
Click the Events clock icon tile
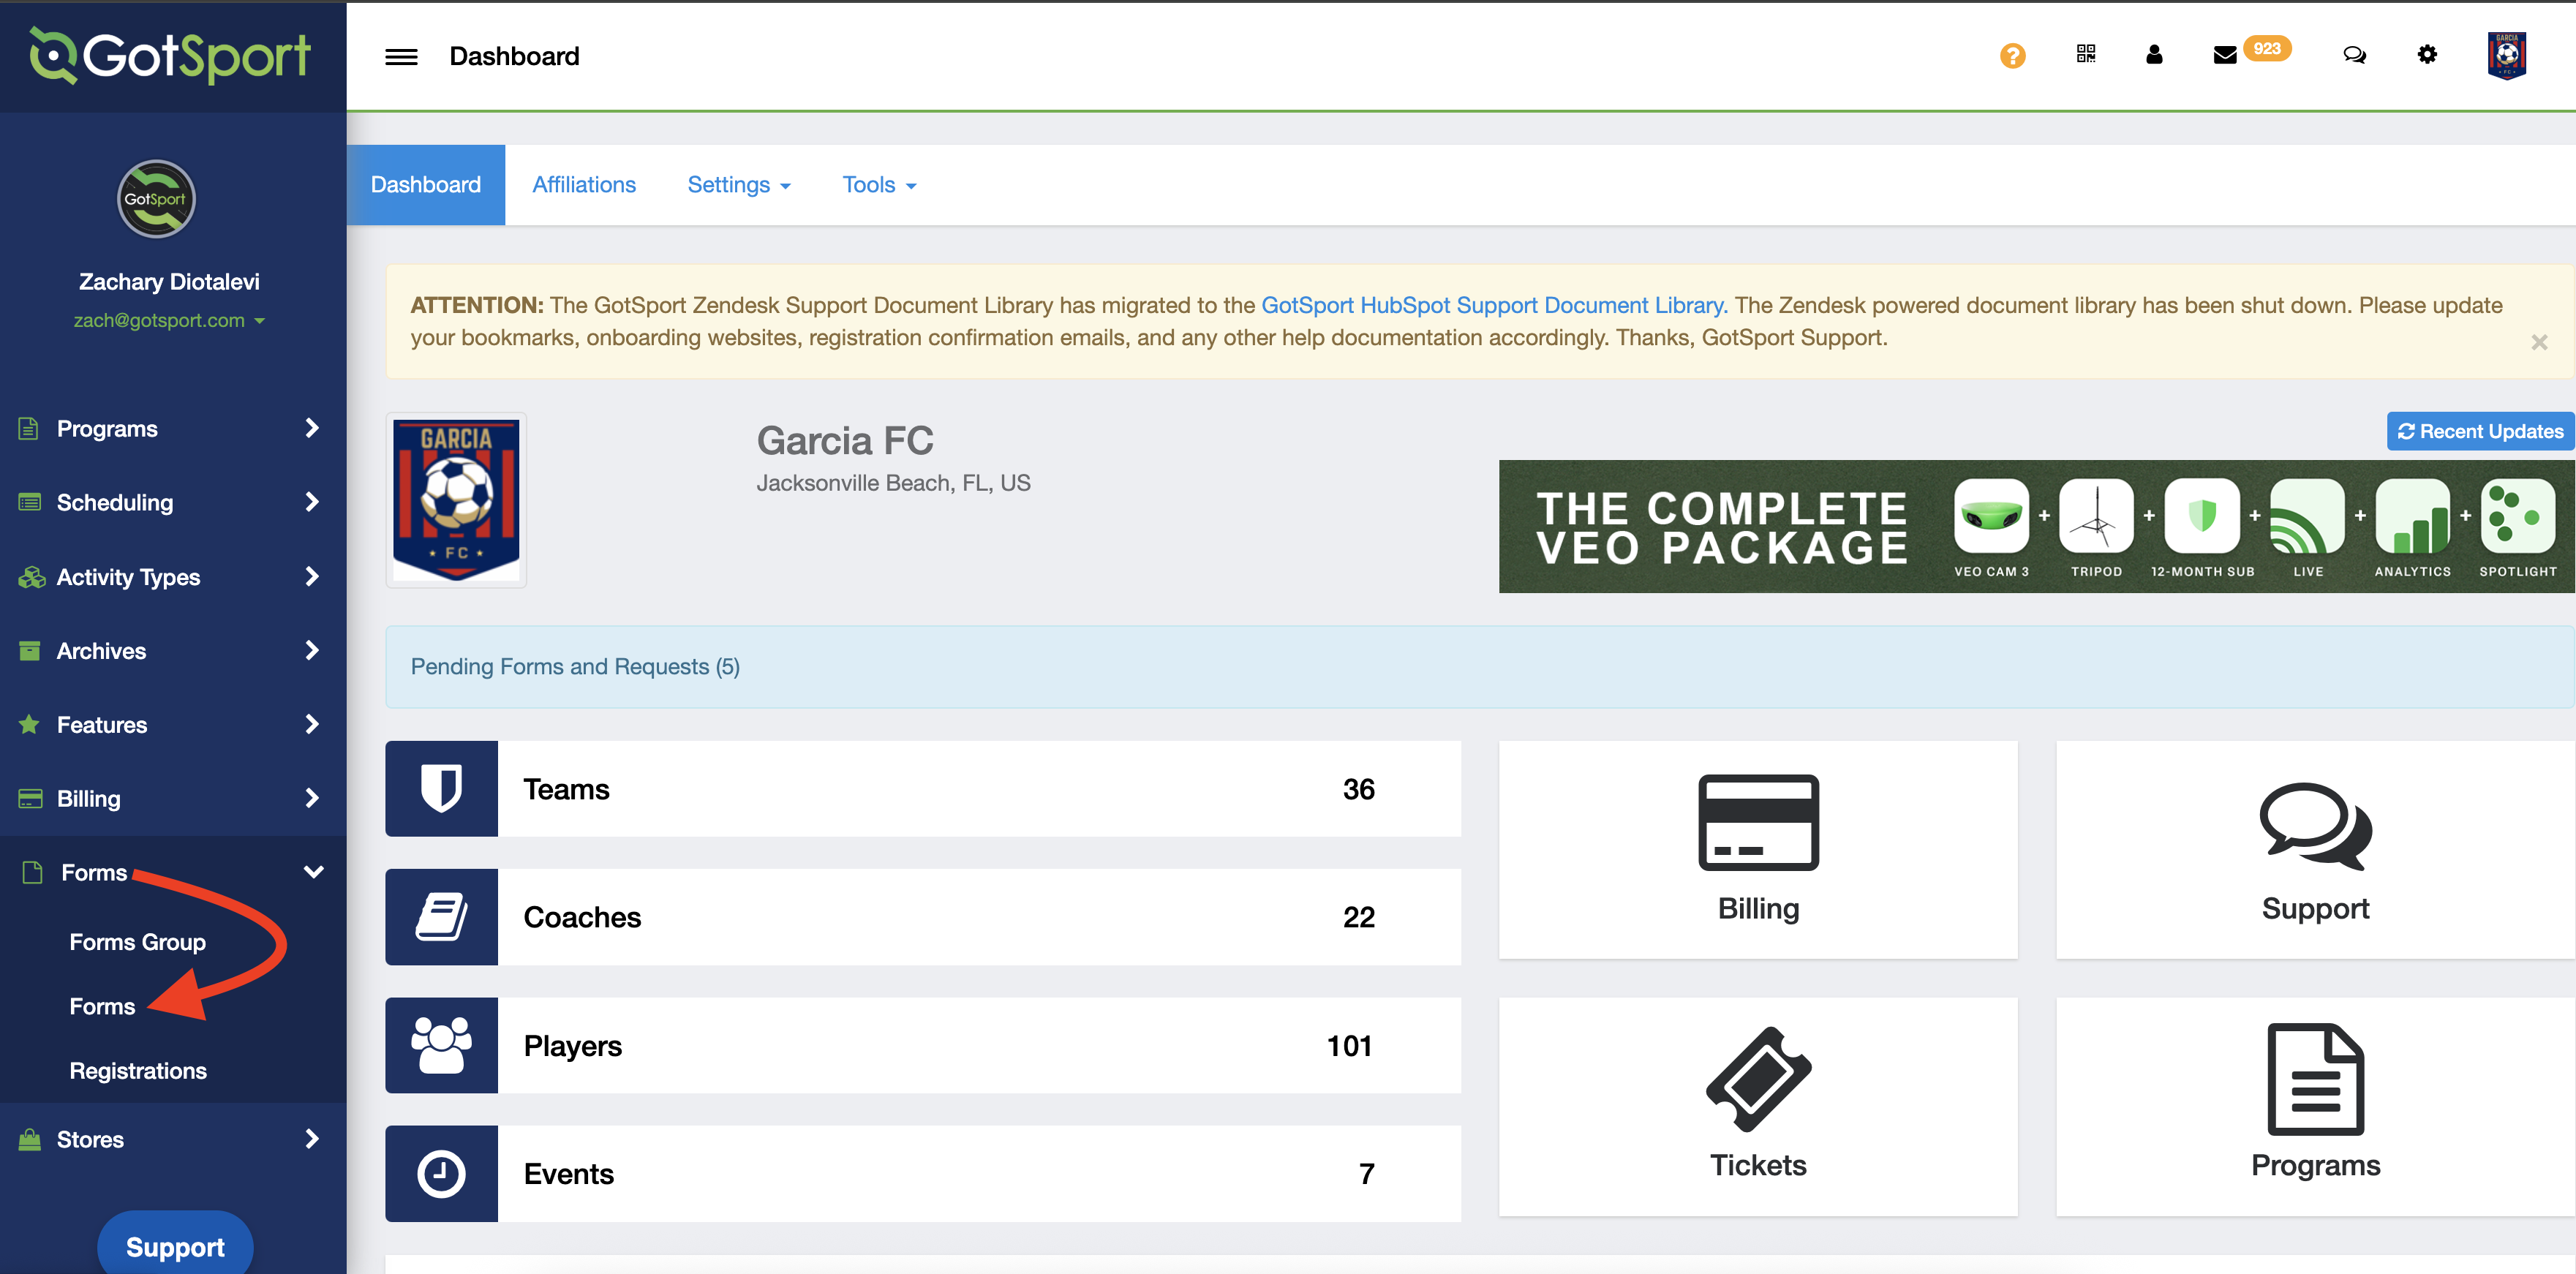[x=441, y=1173]
